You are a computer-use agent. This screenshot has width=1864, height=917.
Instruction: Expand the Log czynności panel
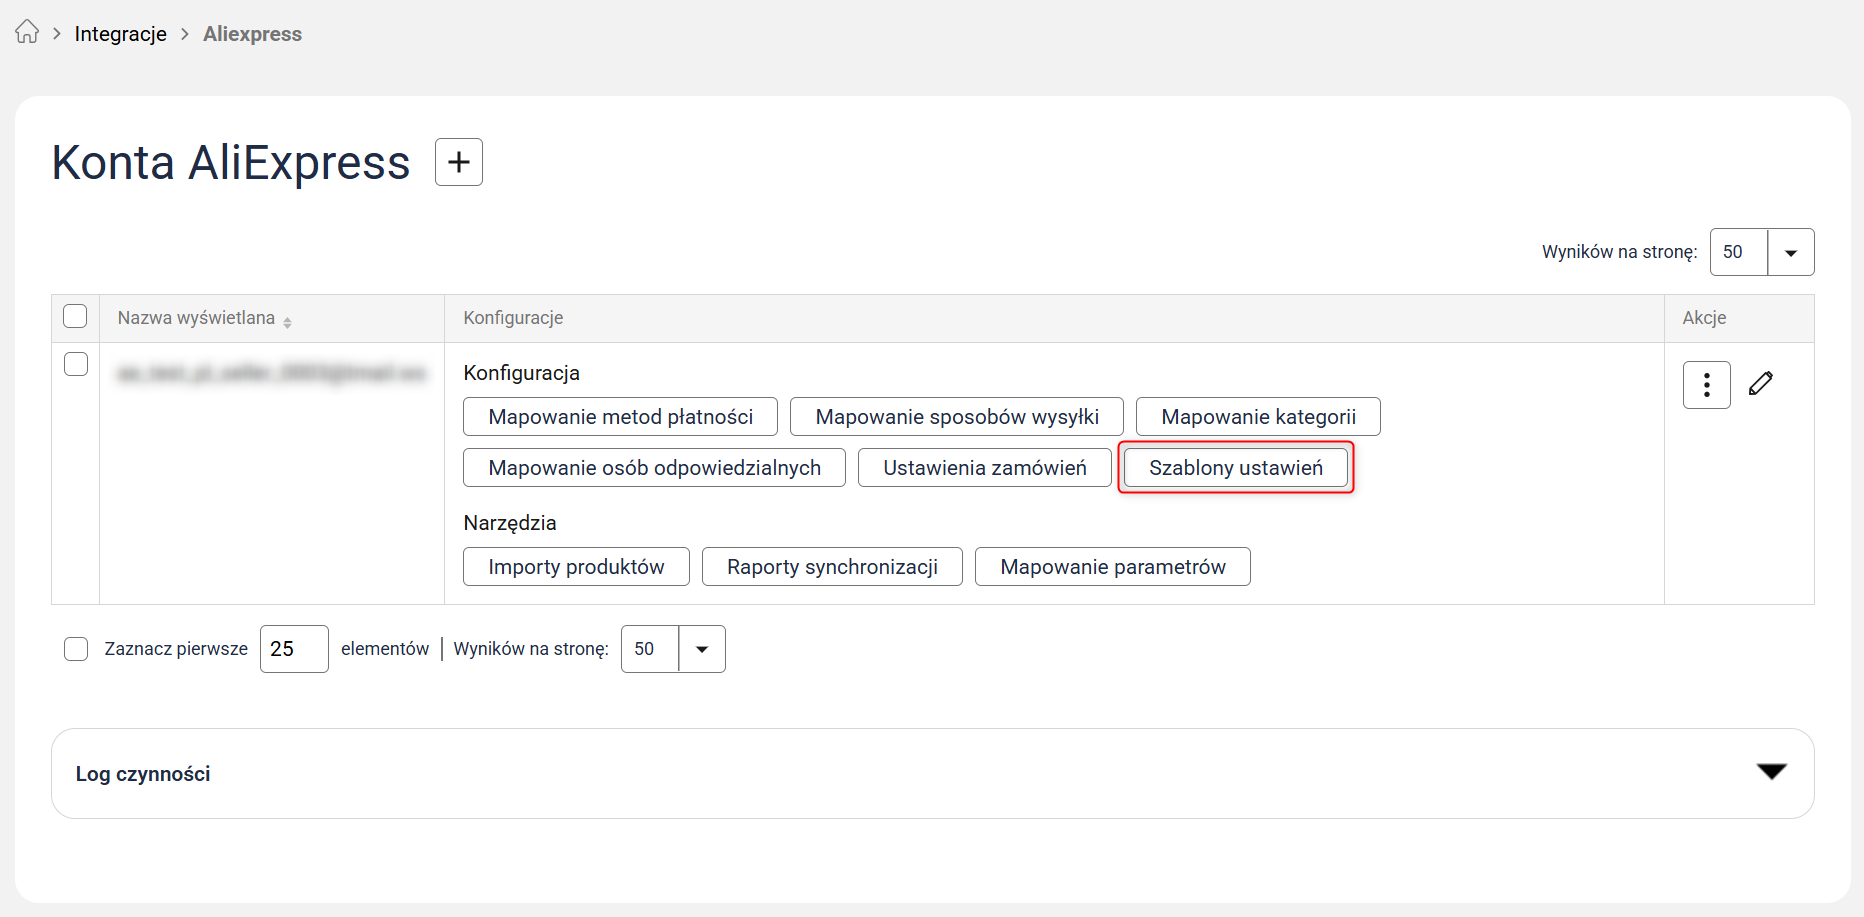pos(1771,772)
